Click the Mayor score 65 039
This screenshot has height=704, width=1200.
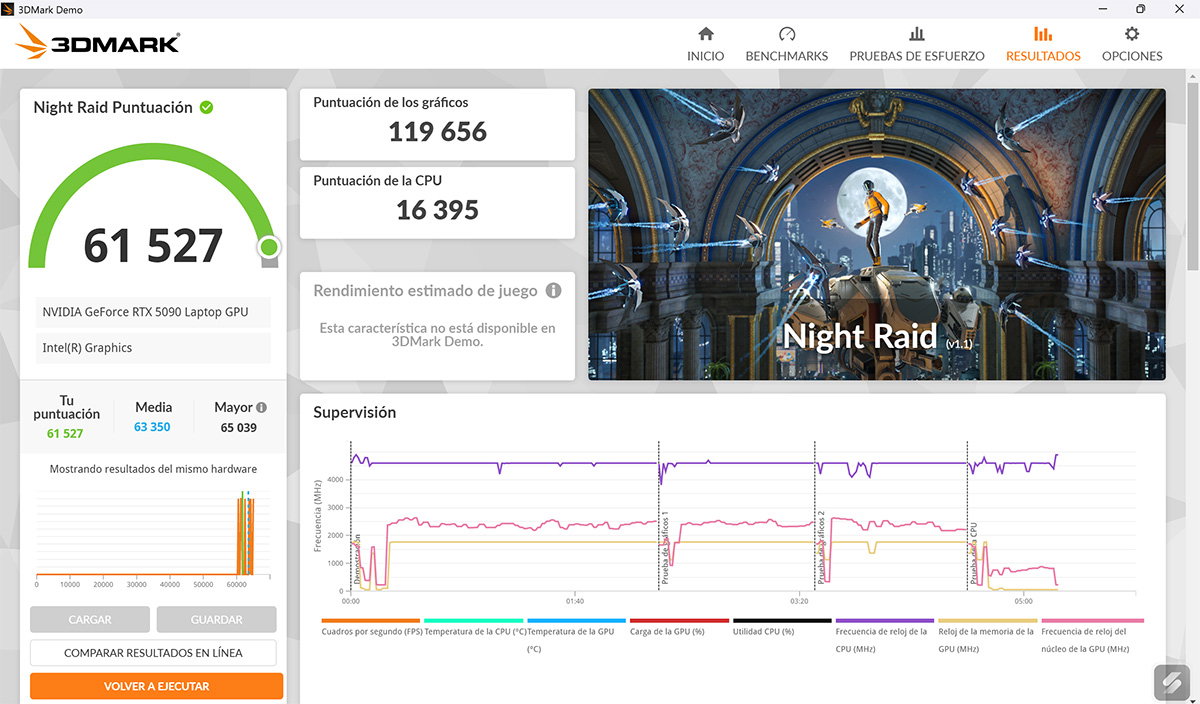[x=239, y=427]
